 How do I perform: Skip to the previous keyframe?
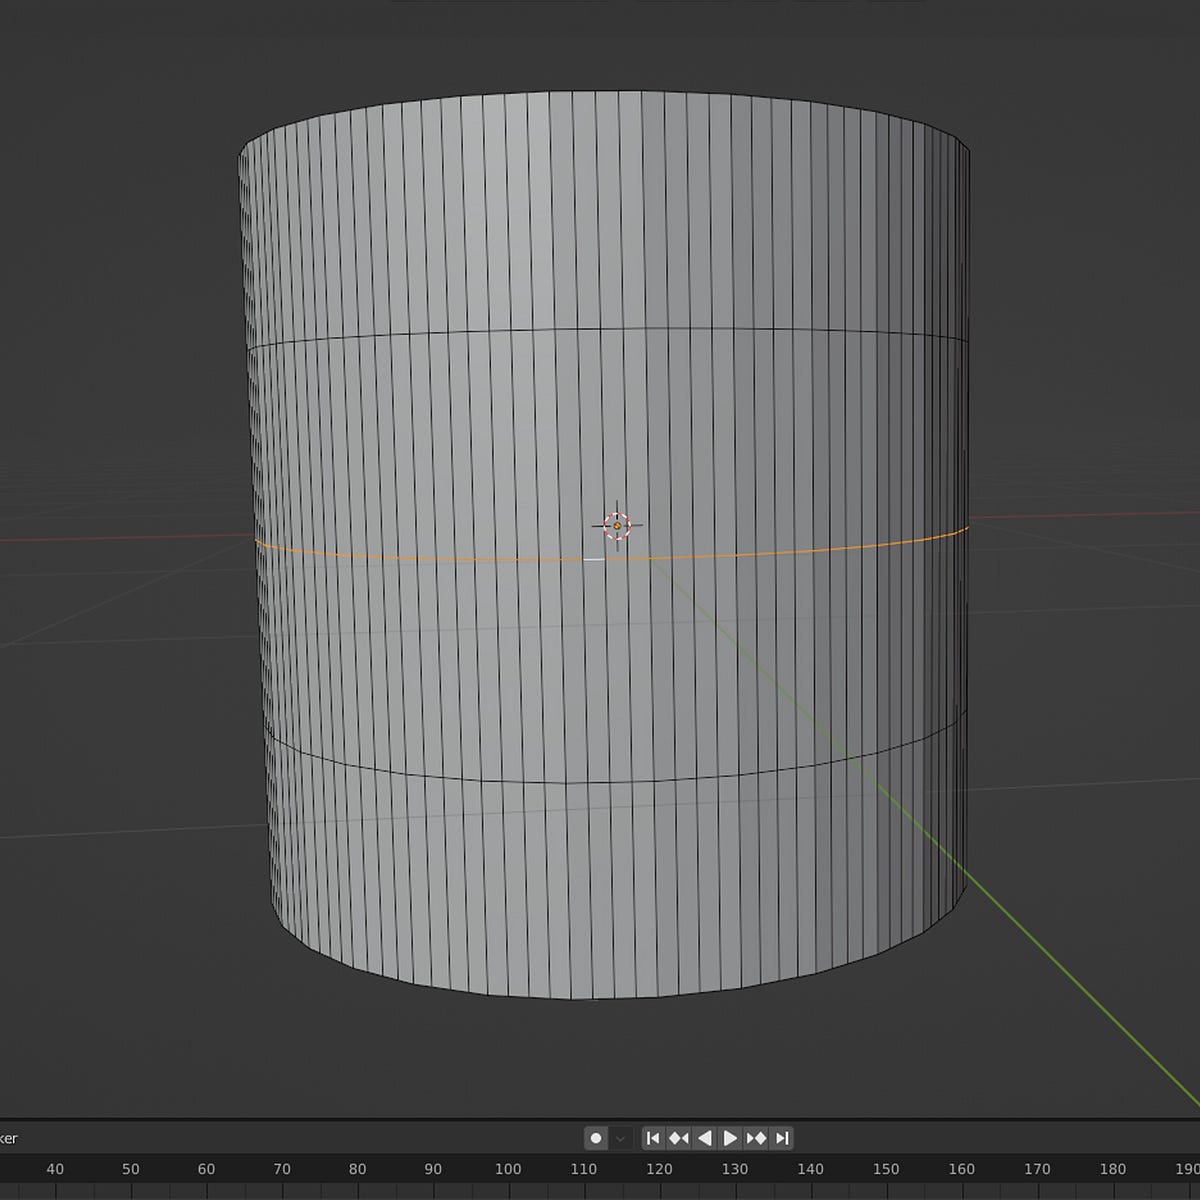[x=679, y=1138]
